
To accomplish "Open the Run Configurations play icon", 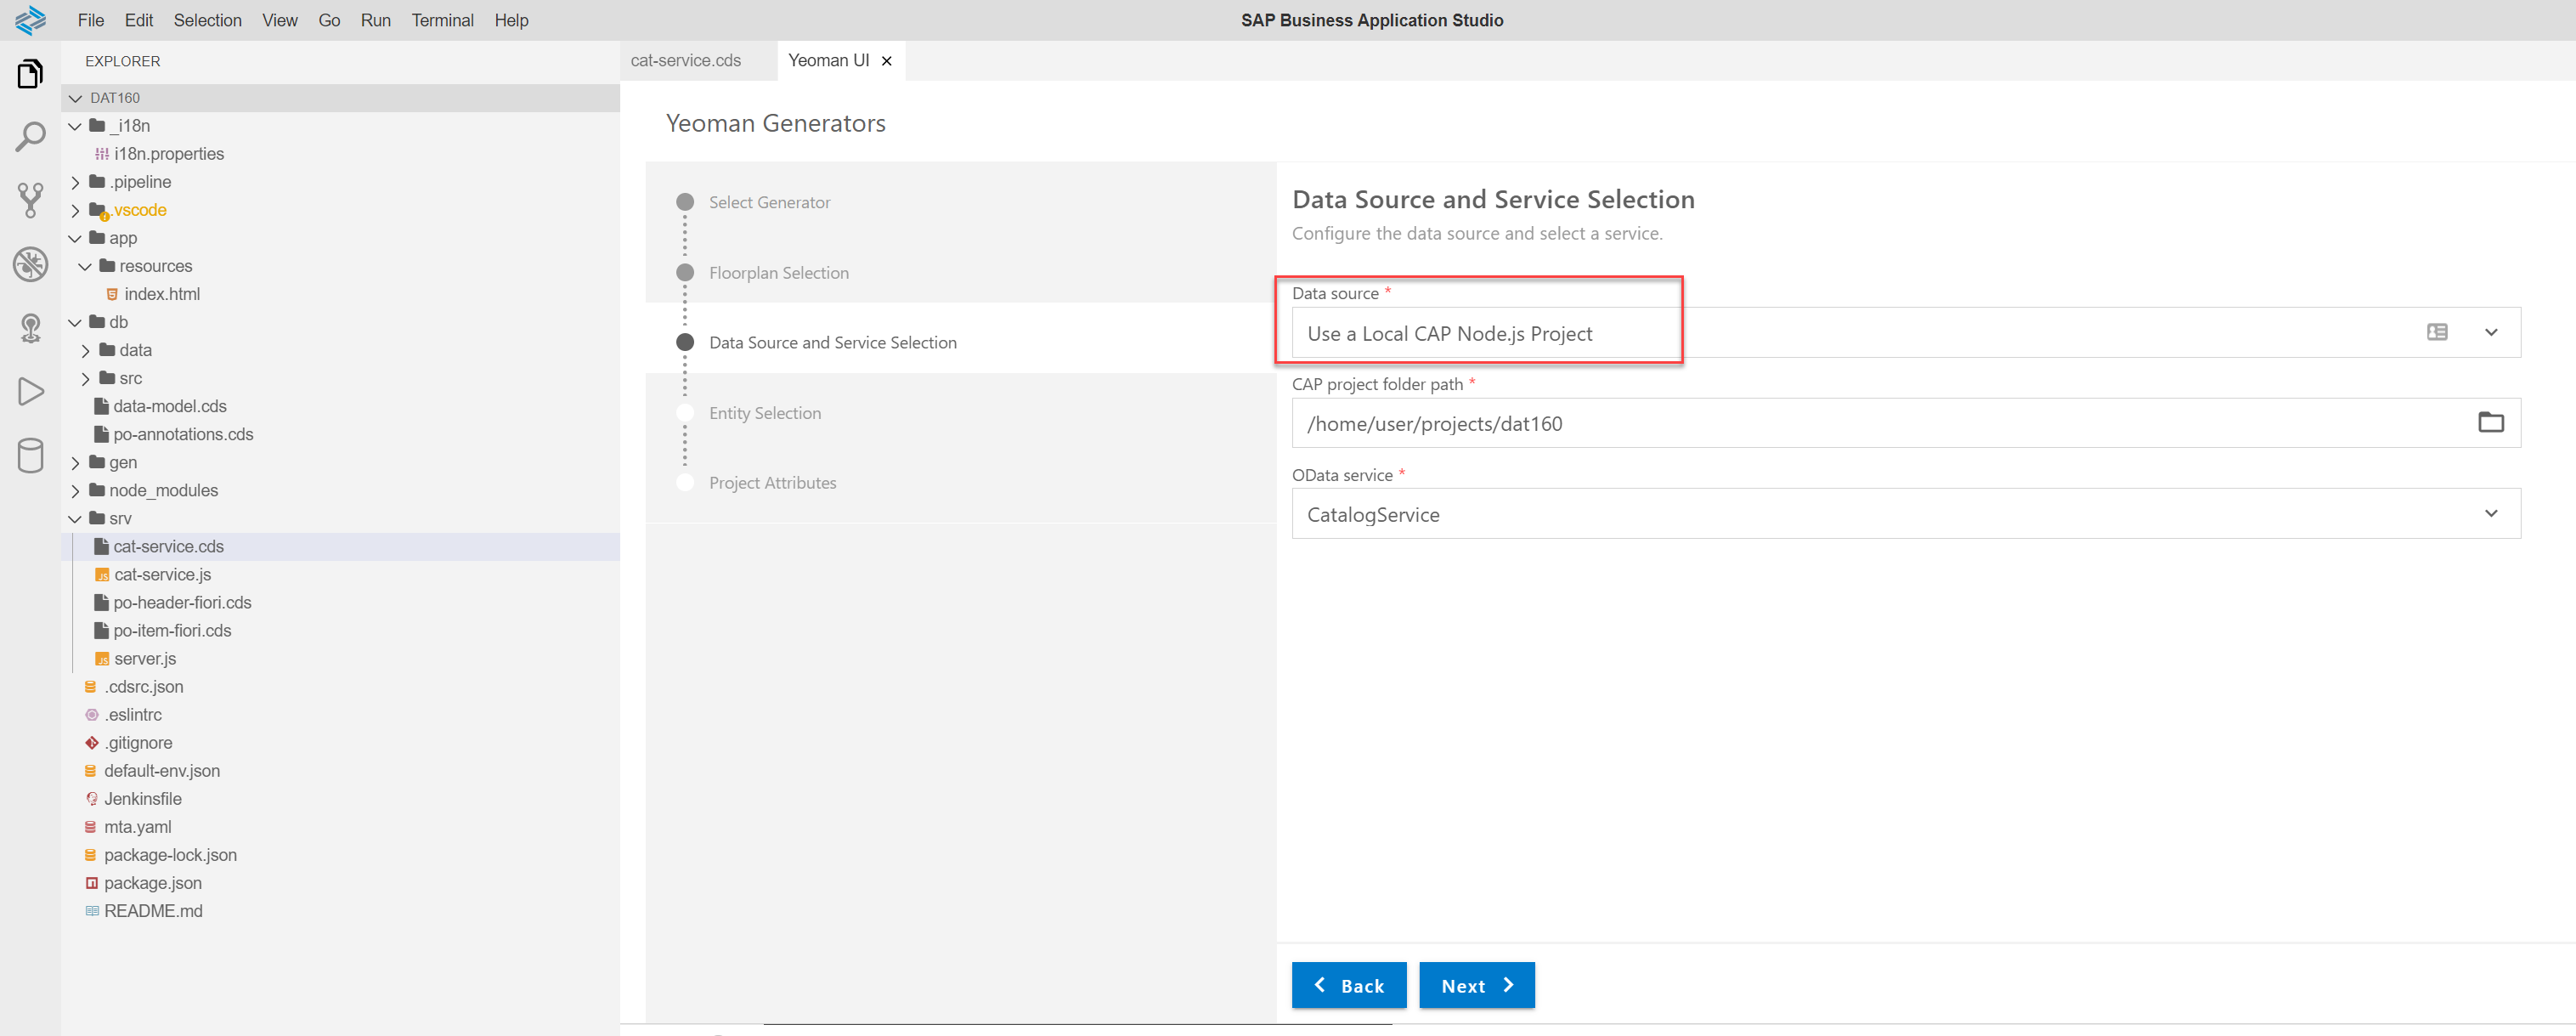I will pyautogui.click(x=30, y=391).
